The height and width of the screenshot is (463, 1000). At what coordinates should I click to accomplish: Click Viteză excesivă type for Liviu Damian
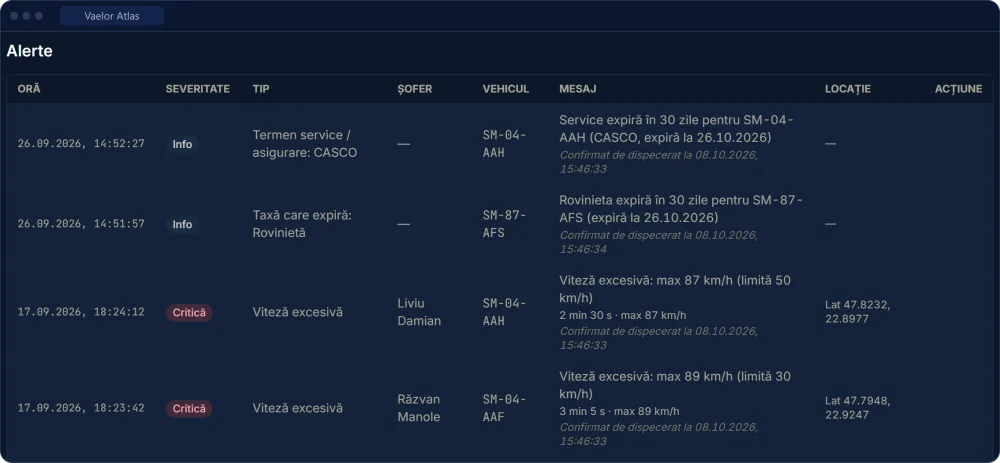click(x=298, y=312)
